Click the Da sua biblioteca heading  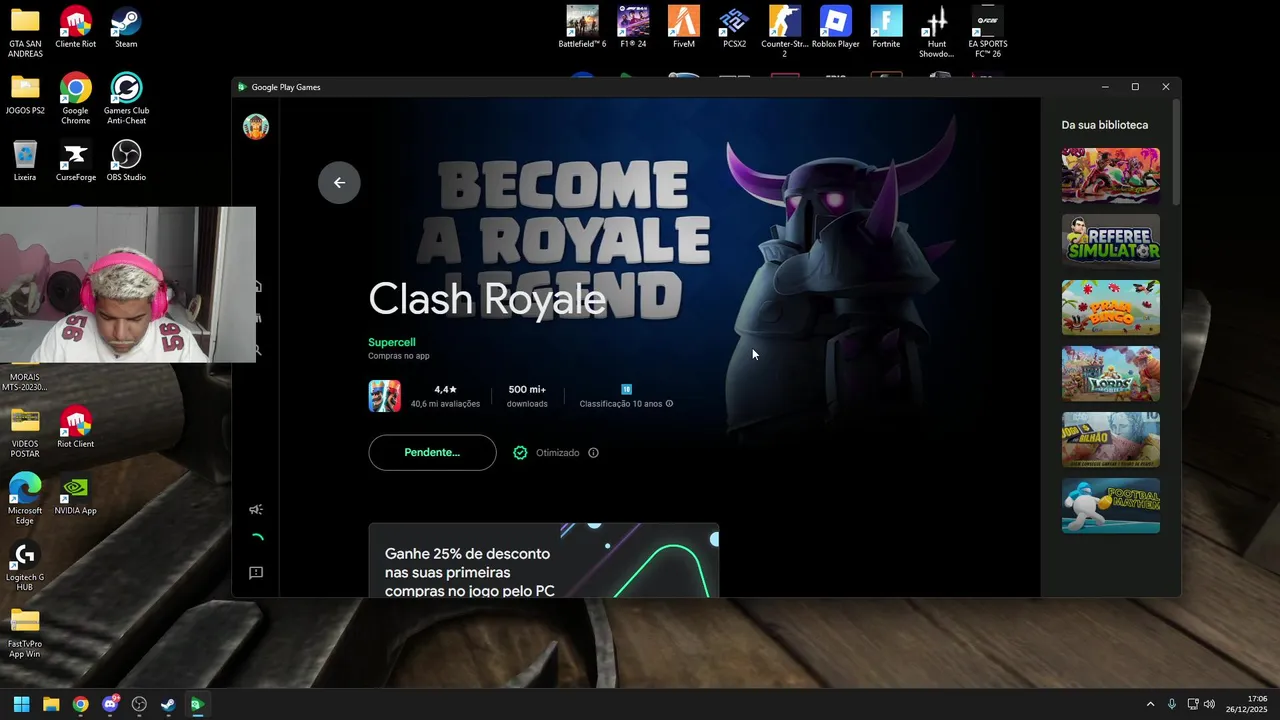point(1105,125)
